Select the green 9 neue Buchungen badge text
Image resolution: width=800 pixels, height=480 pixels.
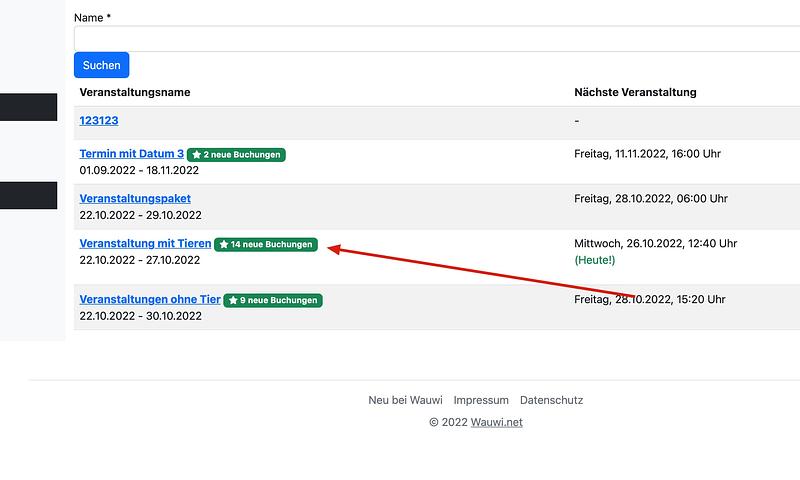pyautogui.click(x=279, y=301)
